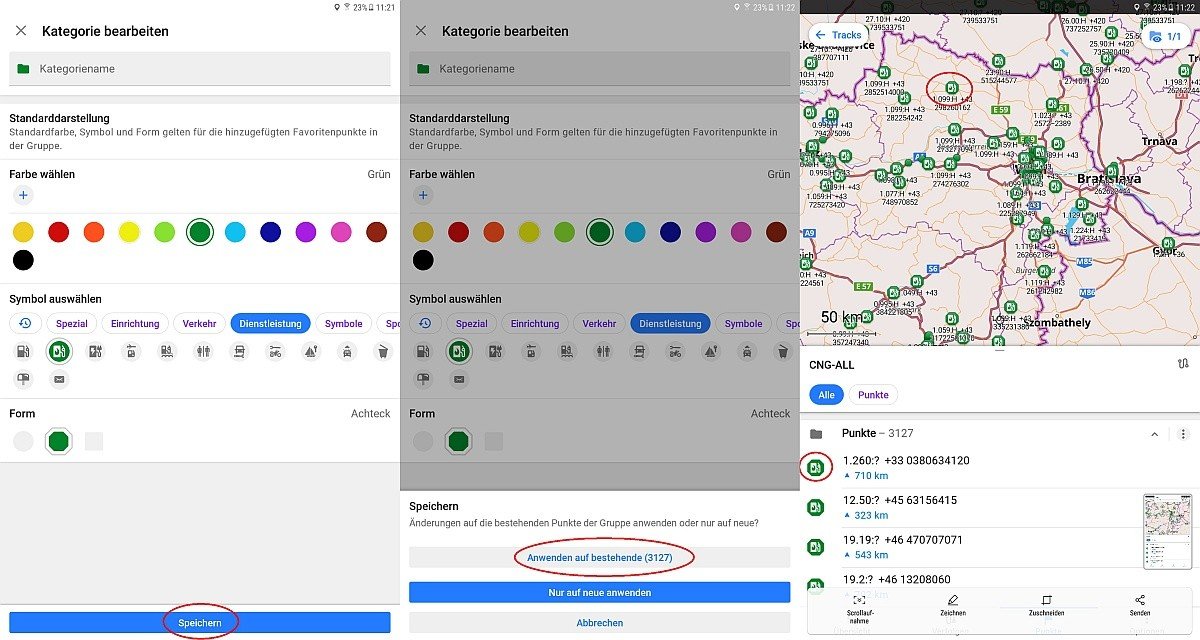This screenshot has height=640, width=1200.
Task: Click the folder icon next to Punkte – 3127
Action: click(x=816, y=434)
